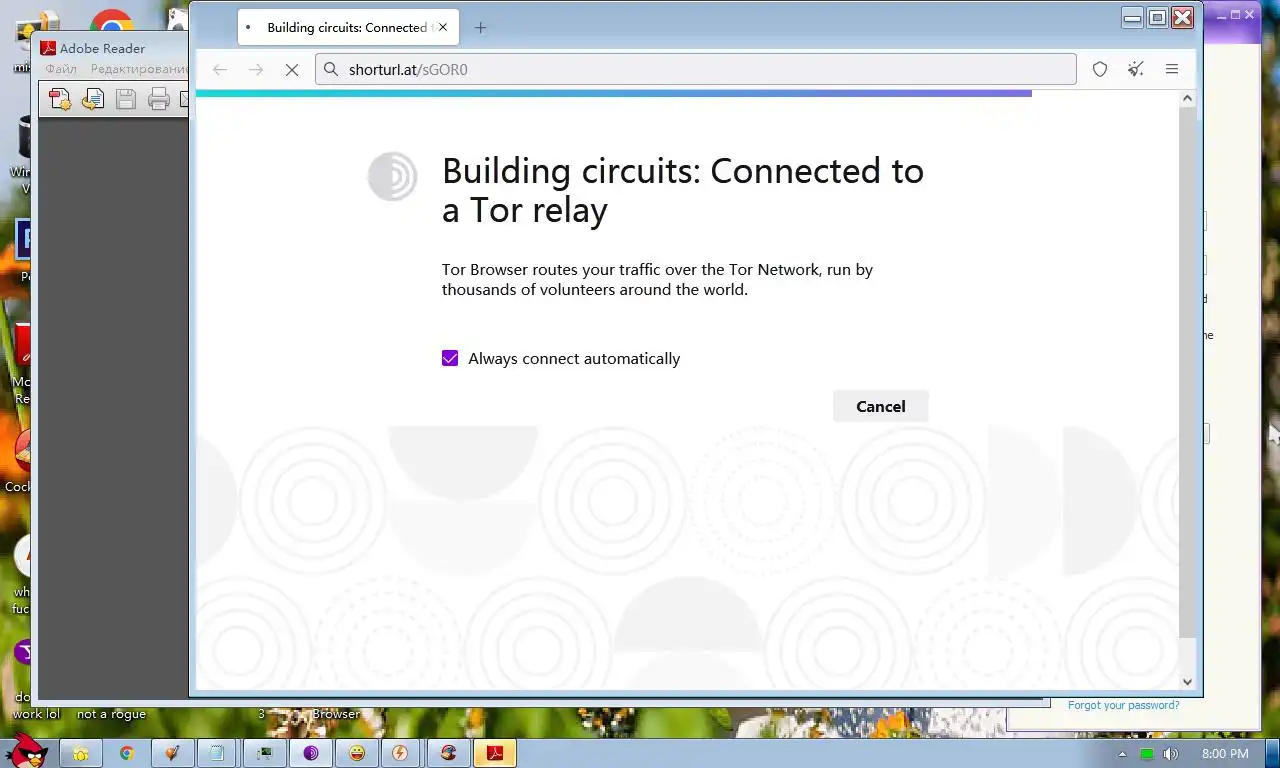This screenshot has width=1280, height=768.
Task: Cancel the Tor connection
Action: 881,406
